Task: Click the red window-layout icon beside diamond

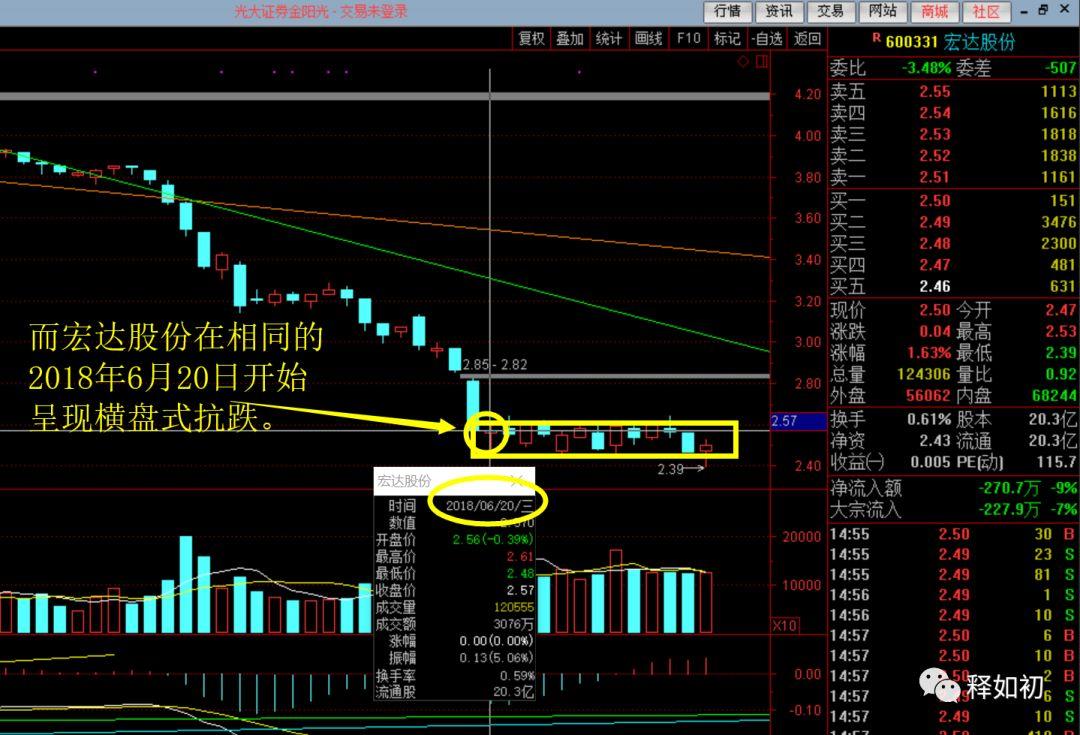Action: coord(761,61)
